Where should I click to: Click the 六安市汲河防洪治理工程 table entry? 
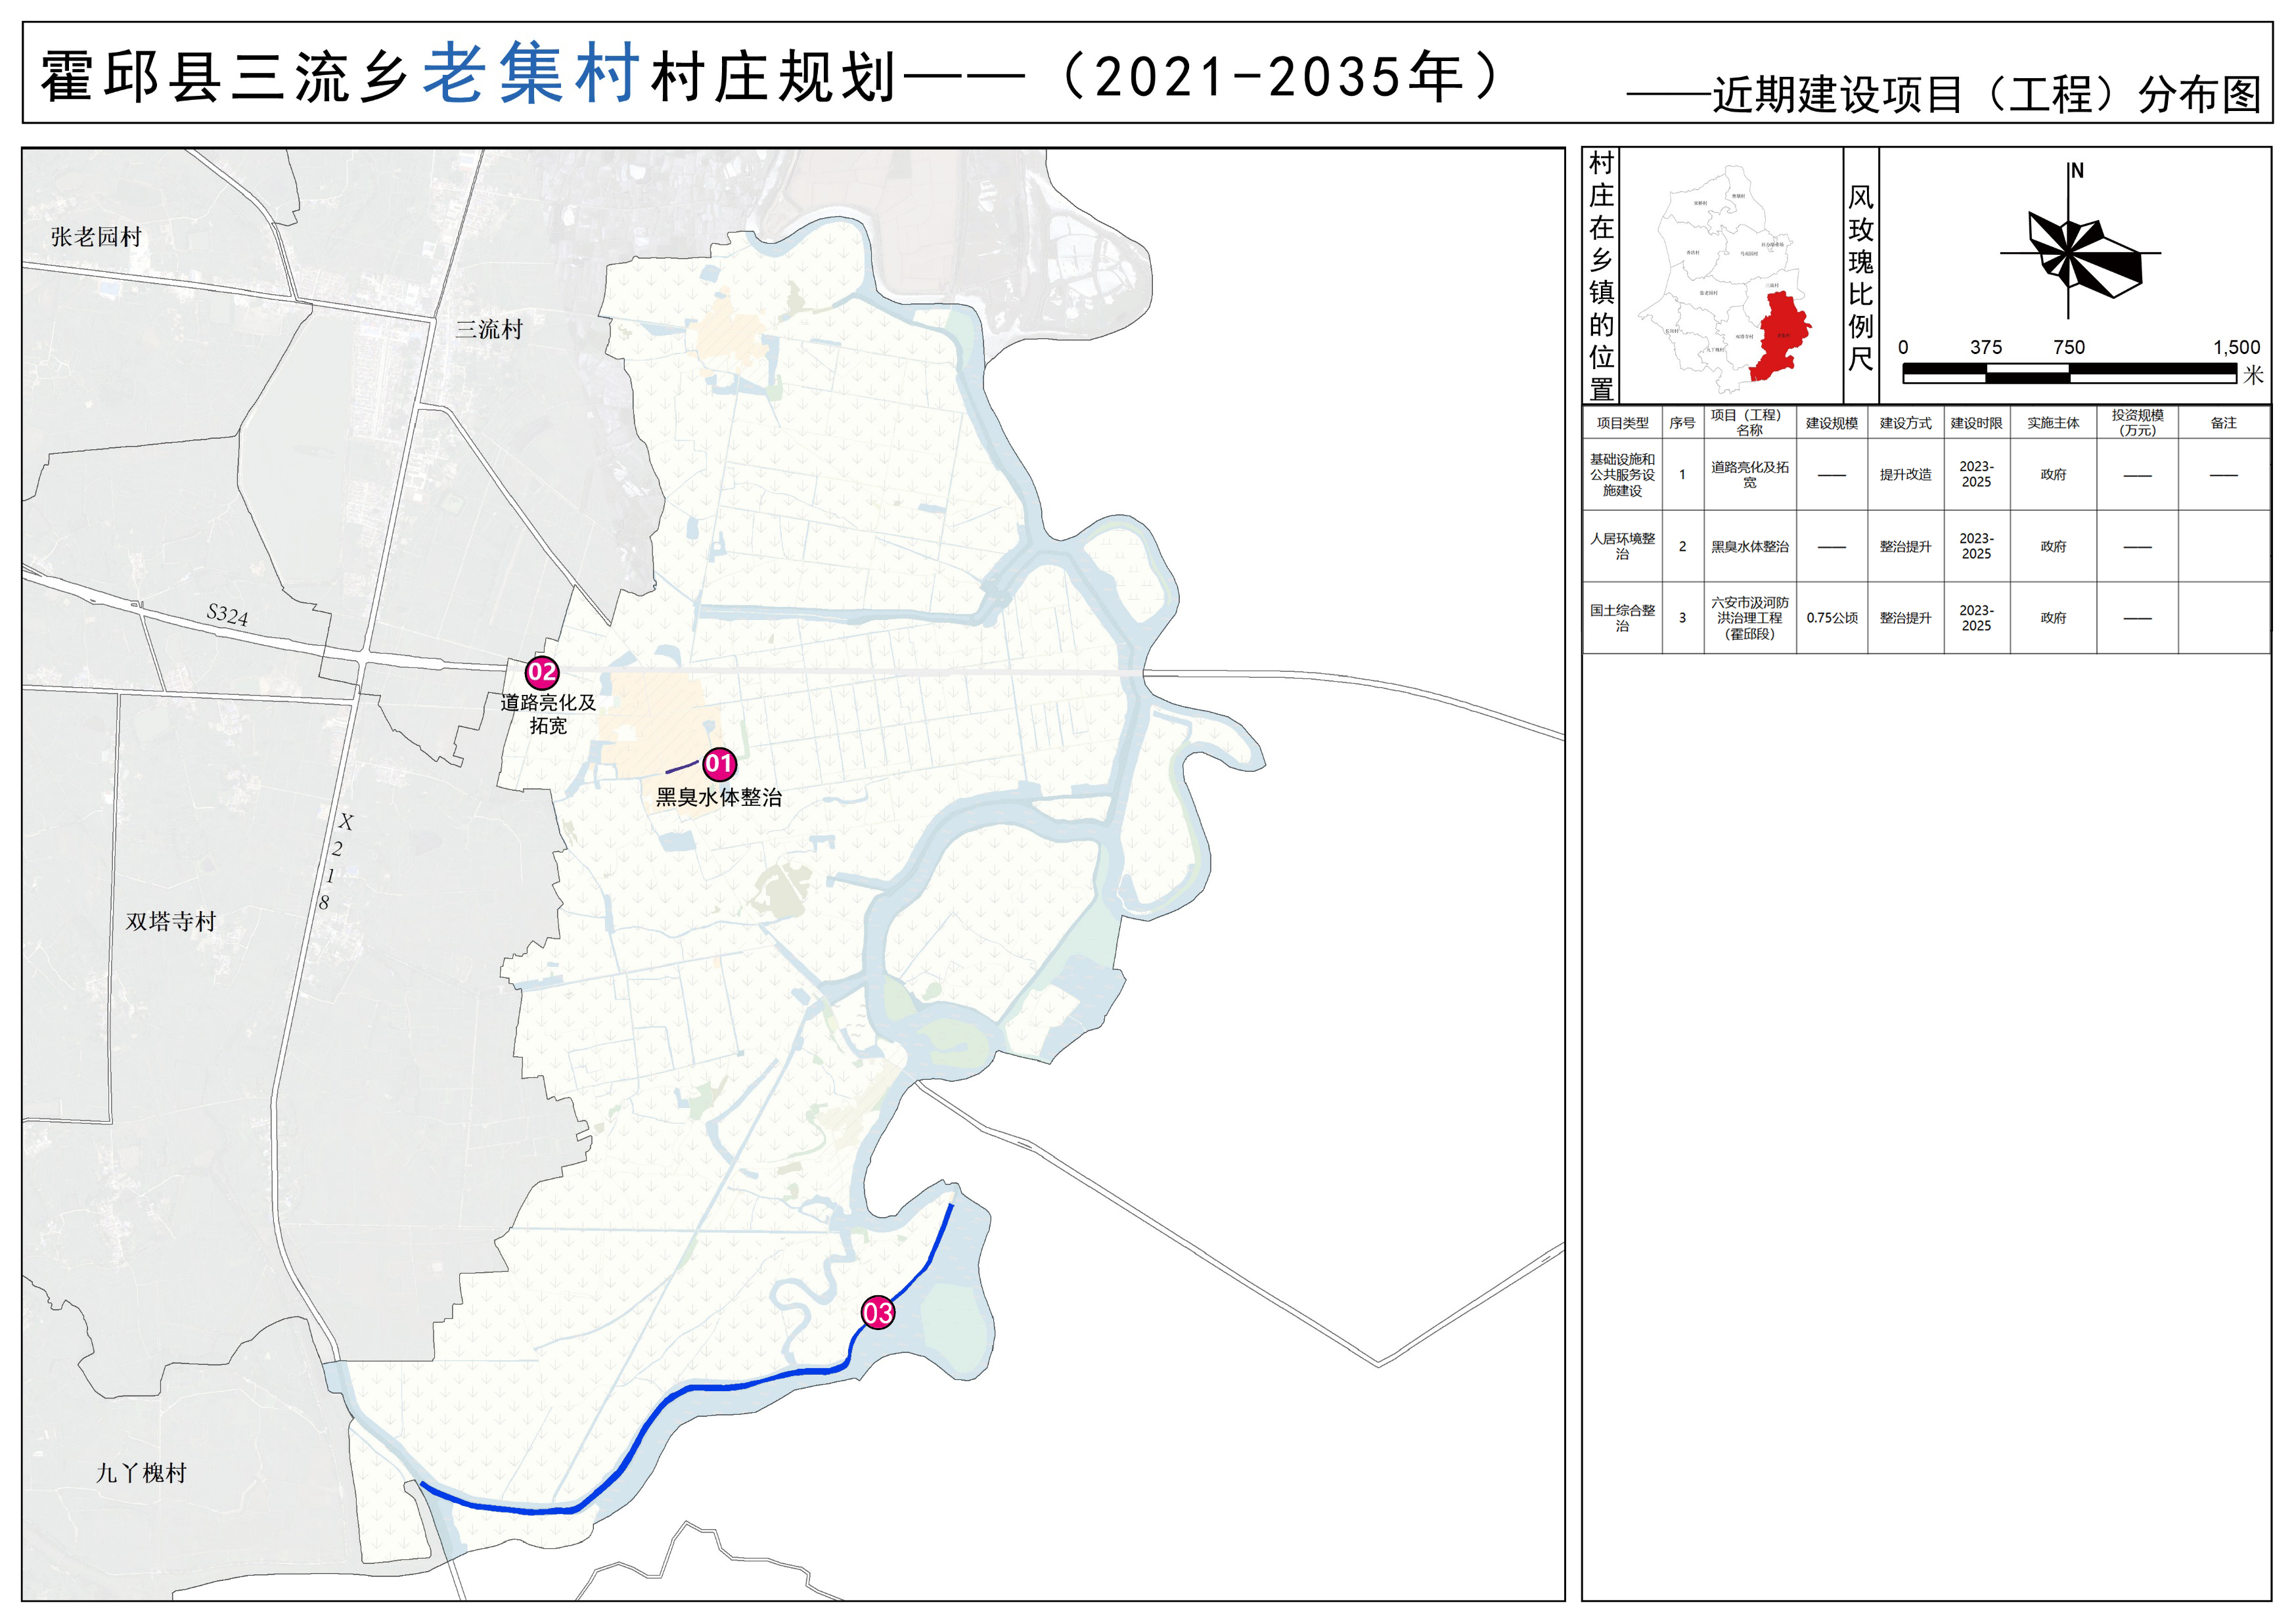[1749, 618]
